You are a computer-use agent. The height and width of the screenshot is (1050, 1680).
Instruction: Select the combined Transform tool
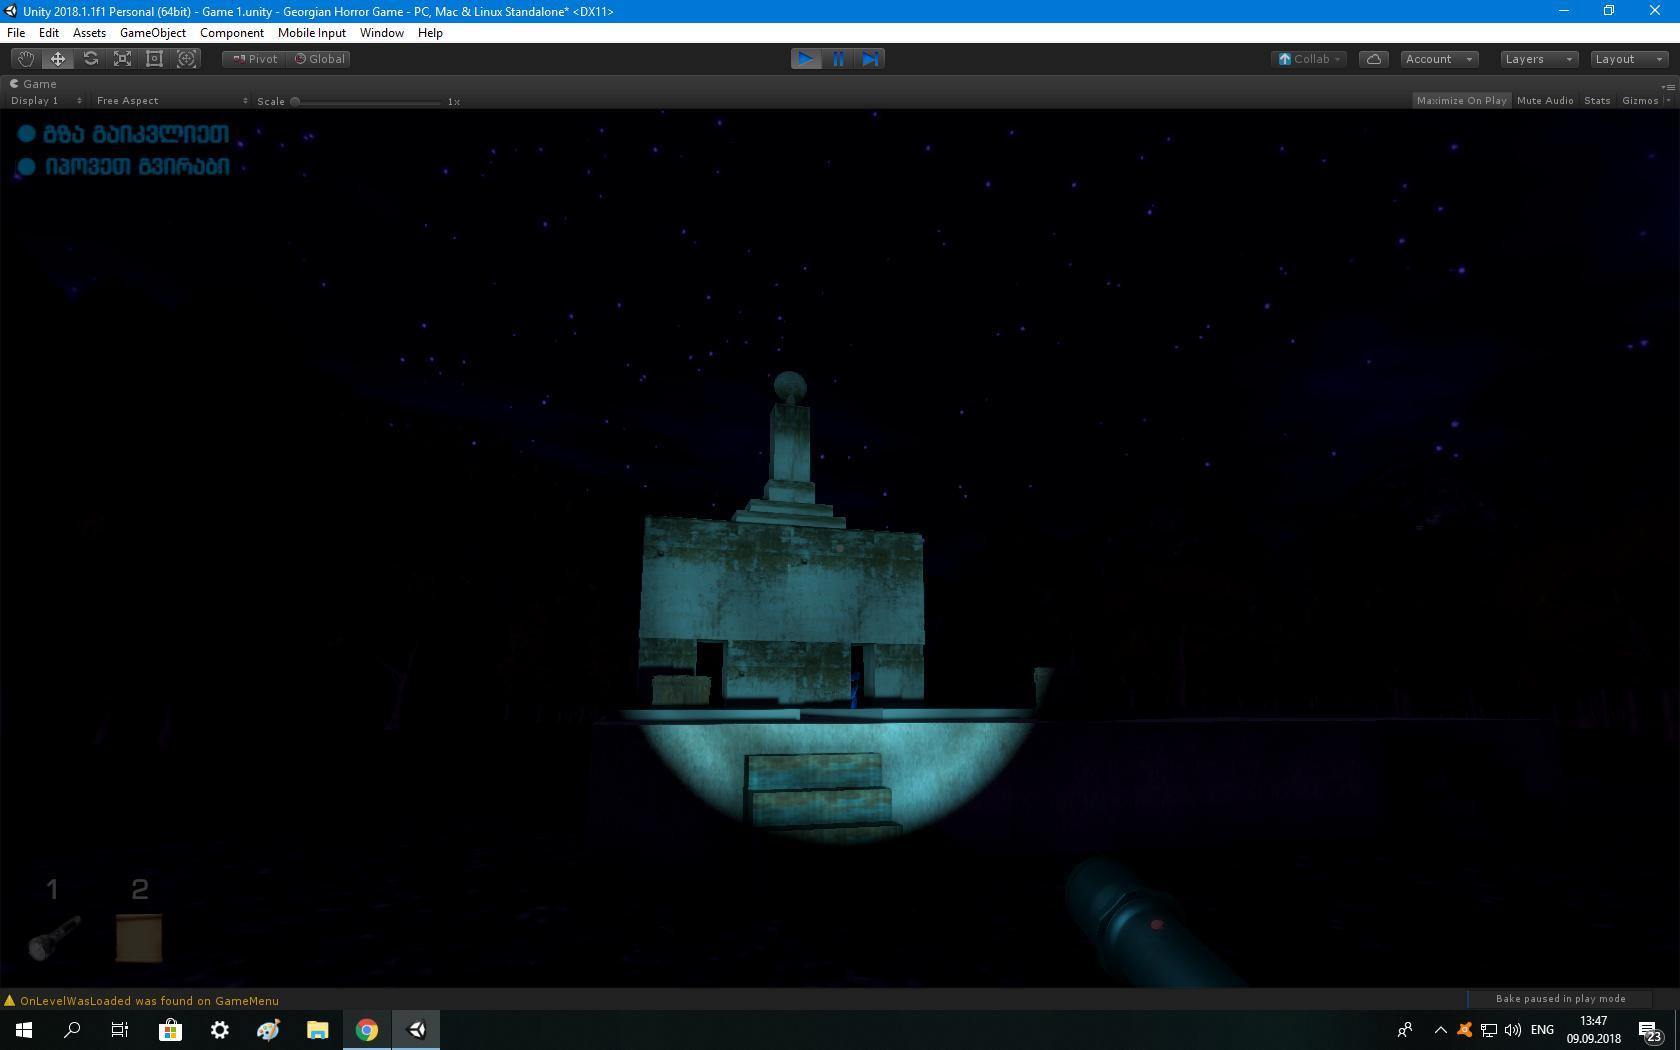click(x=186, y=59)
